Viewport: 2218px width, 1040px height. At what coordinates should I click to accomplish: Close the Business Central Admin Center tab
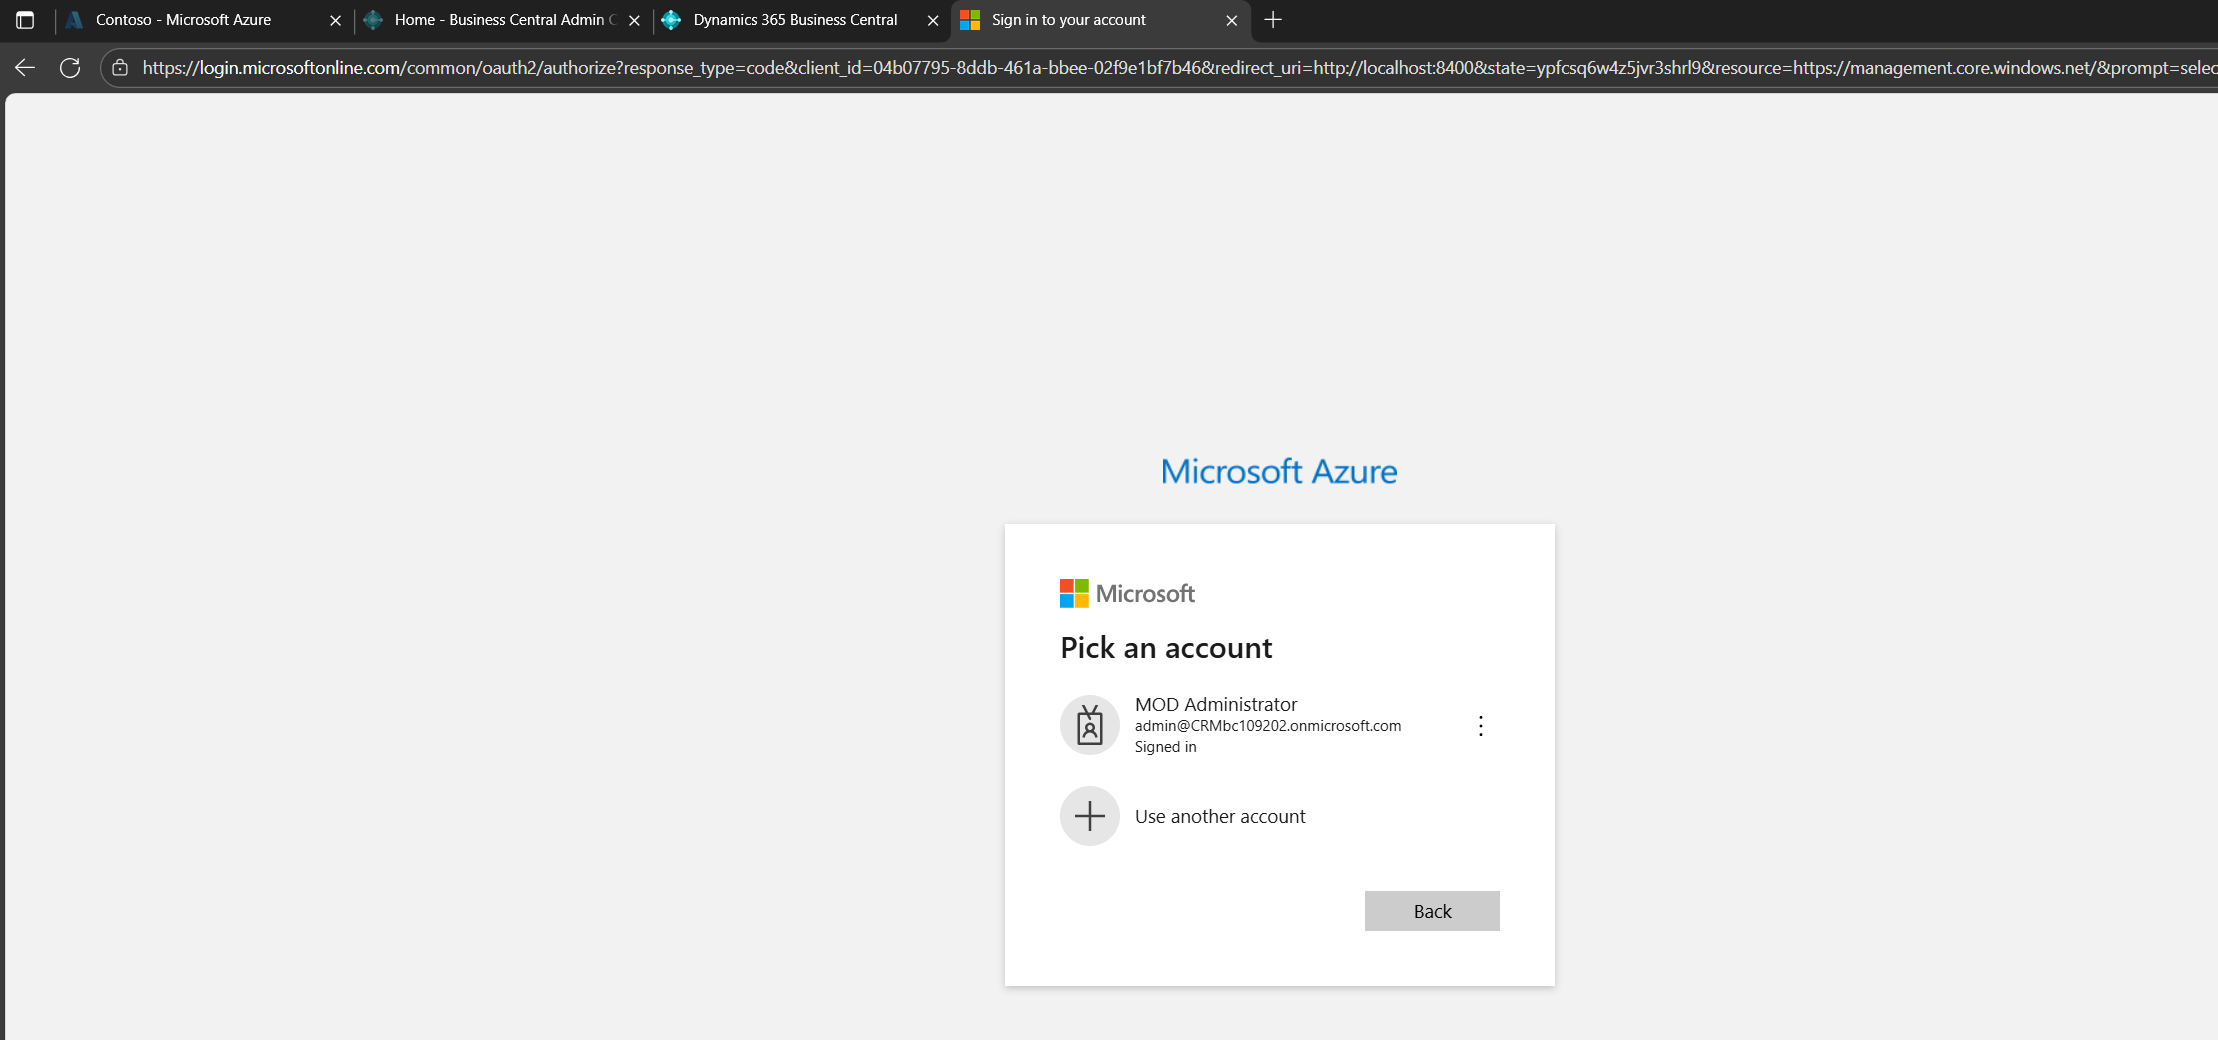pos(634,20)
